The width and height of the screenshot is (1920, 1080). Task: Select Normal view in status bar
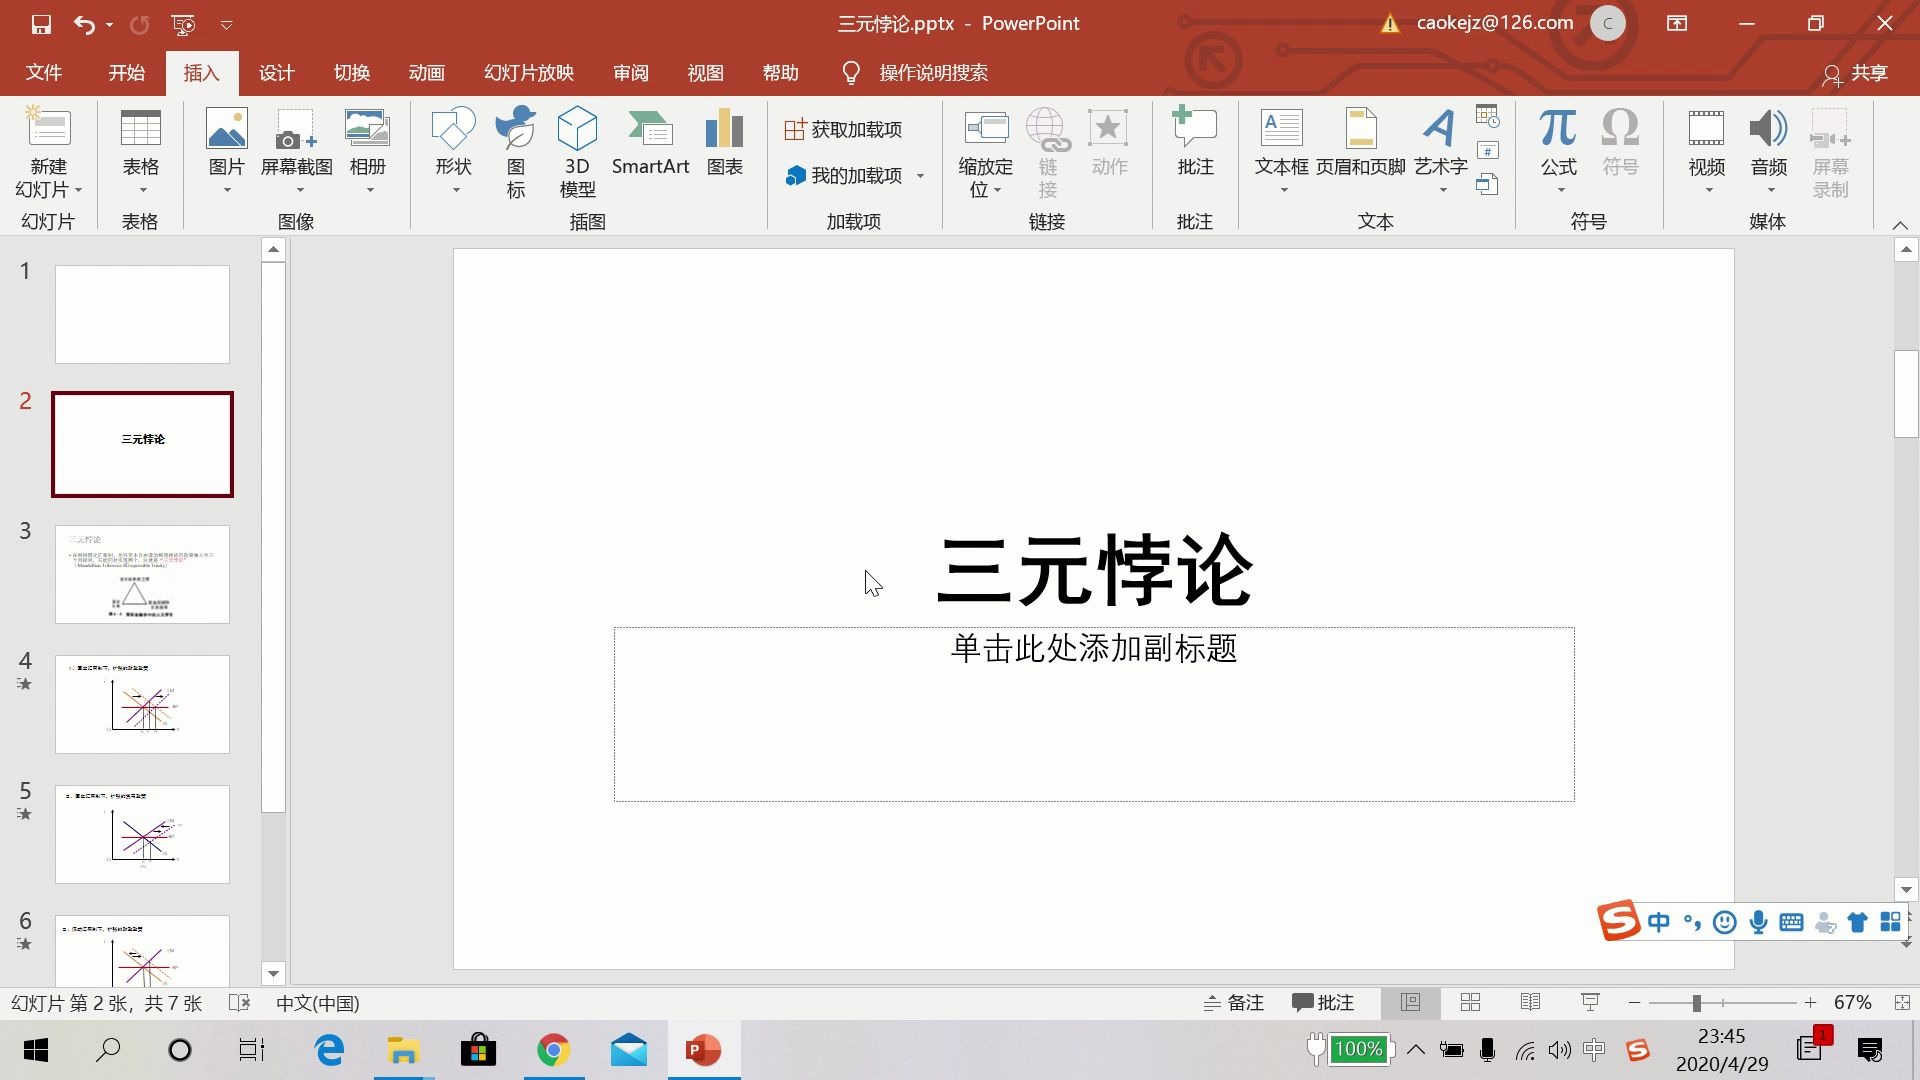click(1410, 1002)
